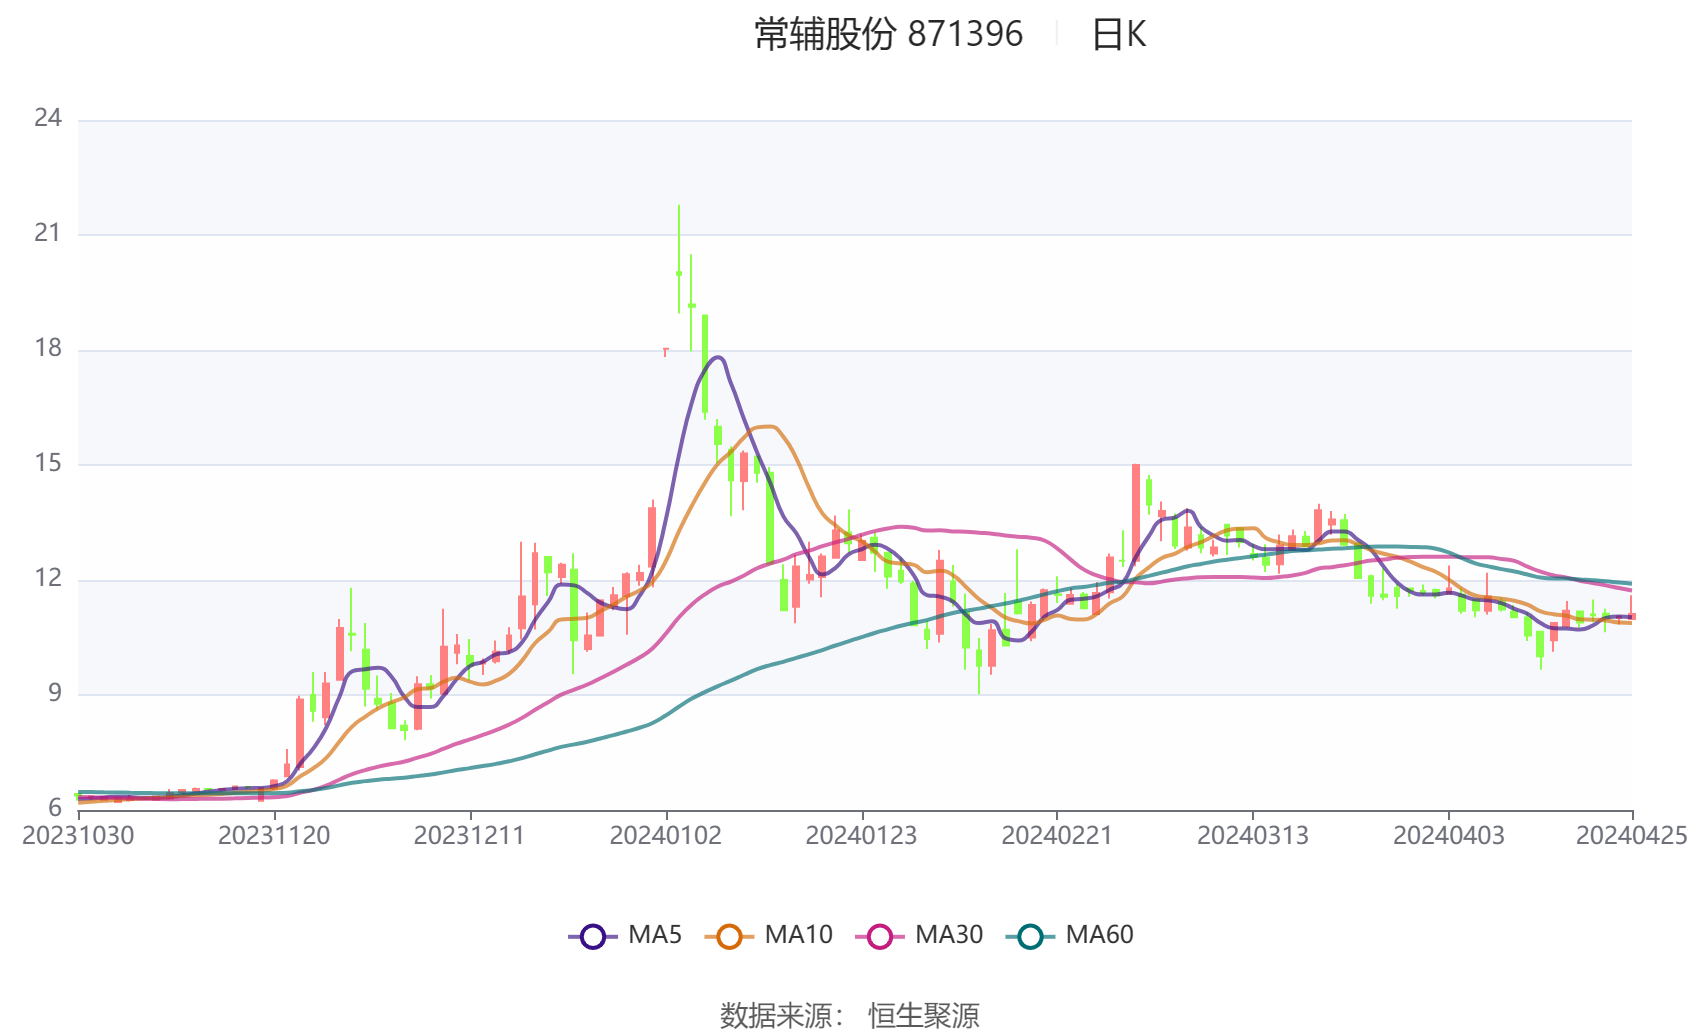Image resolution: width=1700 pixels, height=1034 pixels.
Task: Select the 日K period label
Action: pyautogui.click(x=1118, y=35)
